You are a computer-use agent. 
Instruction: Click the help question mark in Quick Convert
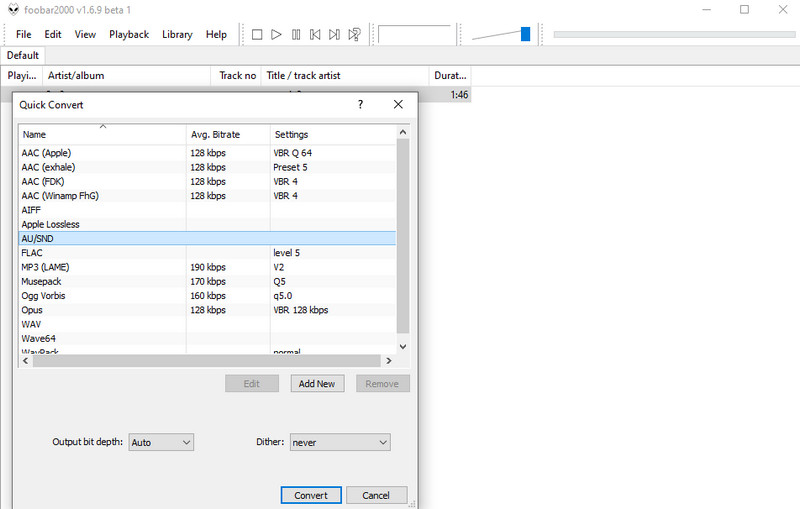coord(360,105)
